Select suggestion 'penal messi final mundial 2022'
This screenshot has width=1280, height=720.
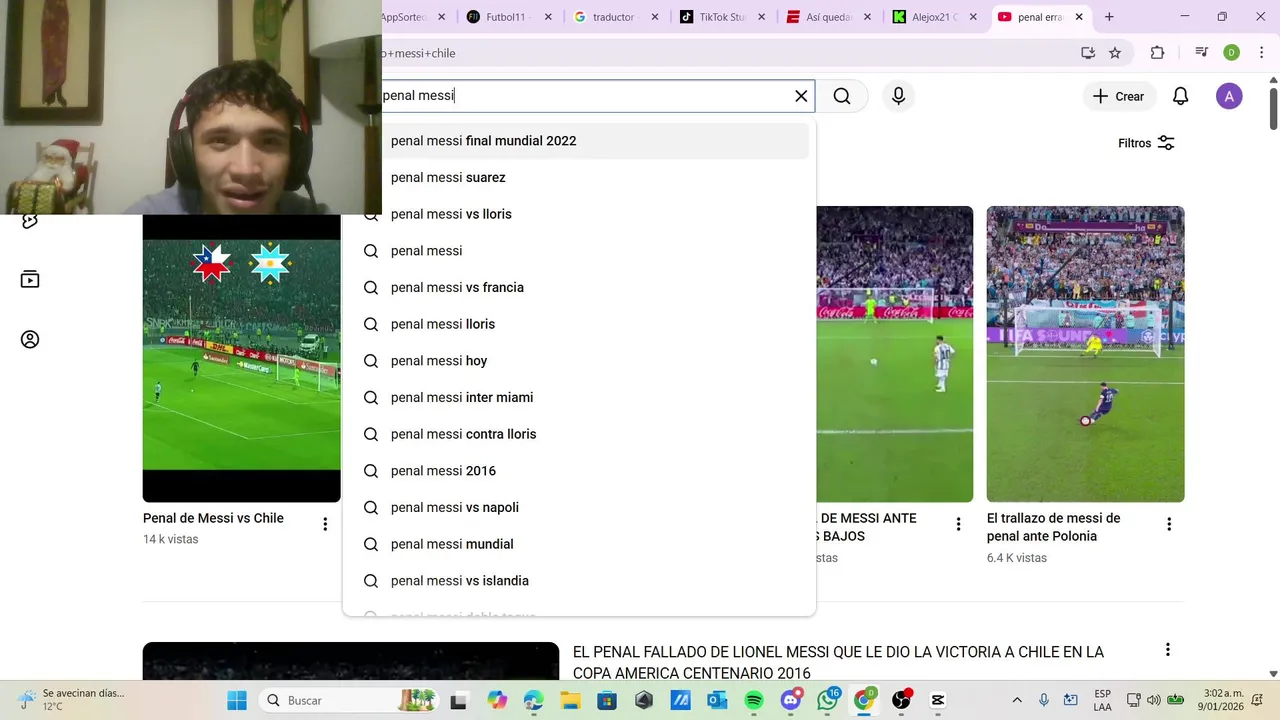(579, 141)
